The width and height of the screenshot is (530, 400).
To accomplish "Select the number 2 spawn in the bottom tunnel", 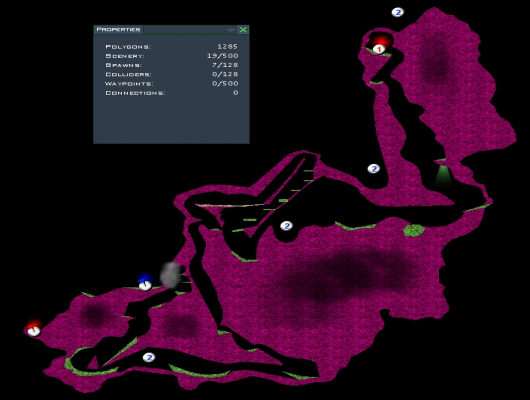I will click(x=149, y=357).
